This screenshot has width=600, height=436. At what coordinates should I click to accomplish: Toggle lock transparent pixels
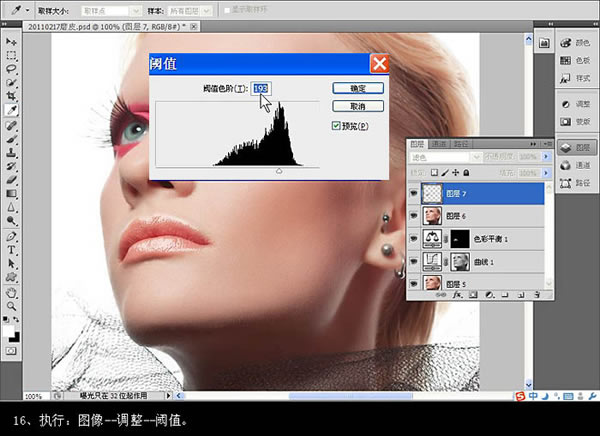click(x=434, y=173)
